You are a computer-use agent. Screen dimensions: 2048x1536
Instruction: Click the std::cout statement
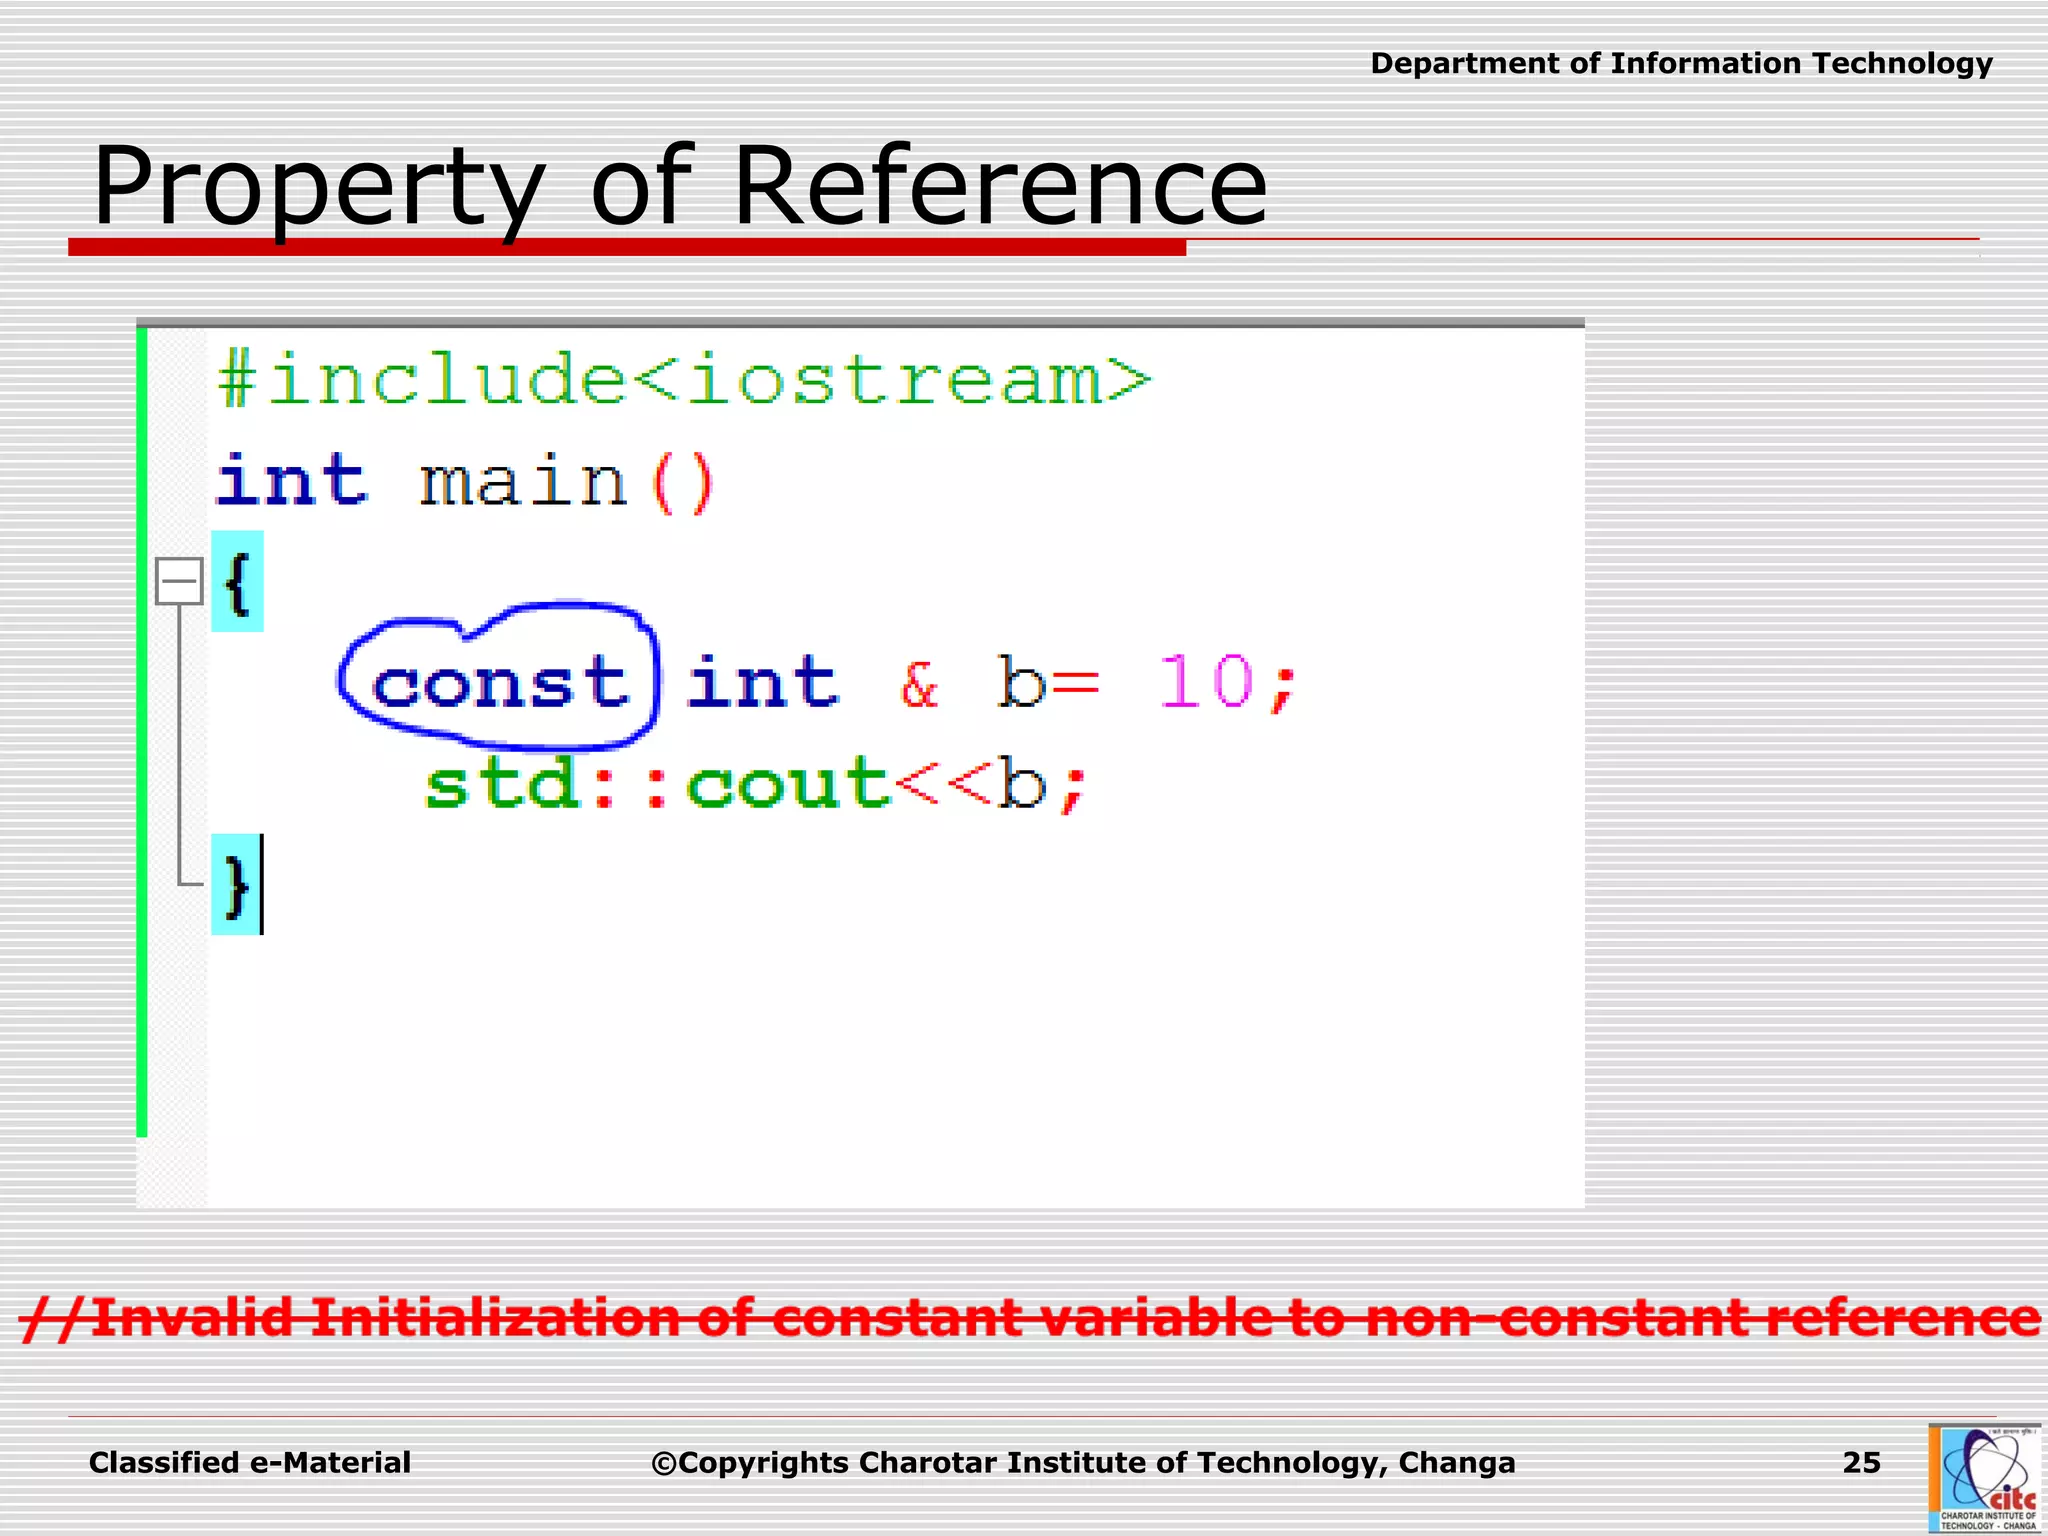point(755,784)
